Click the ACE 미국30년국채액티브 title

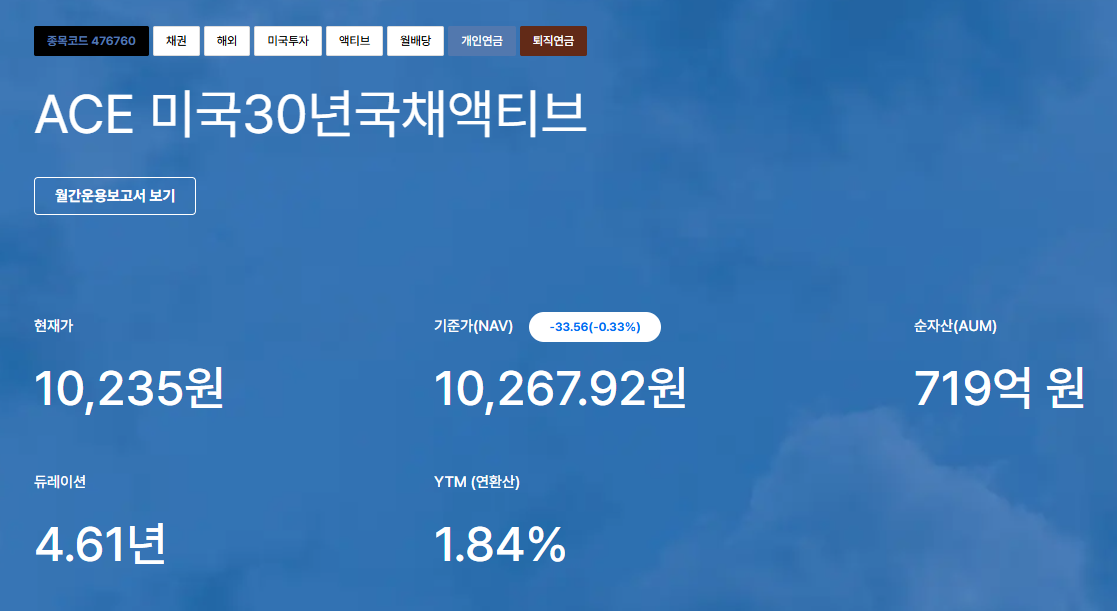click(311, 114)
